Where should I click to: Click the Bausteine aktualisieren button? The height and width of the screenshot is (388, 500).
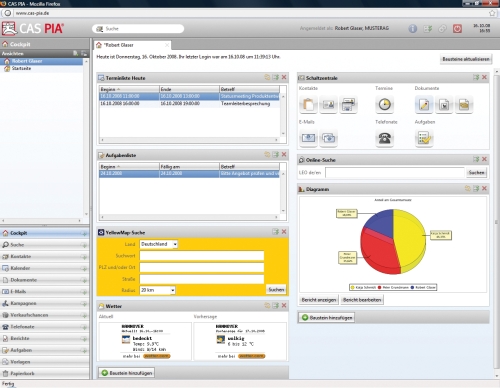[x=466, y=59]
